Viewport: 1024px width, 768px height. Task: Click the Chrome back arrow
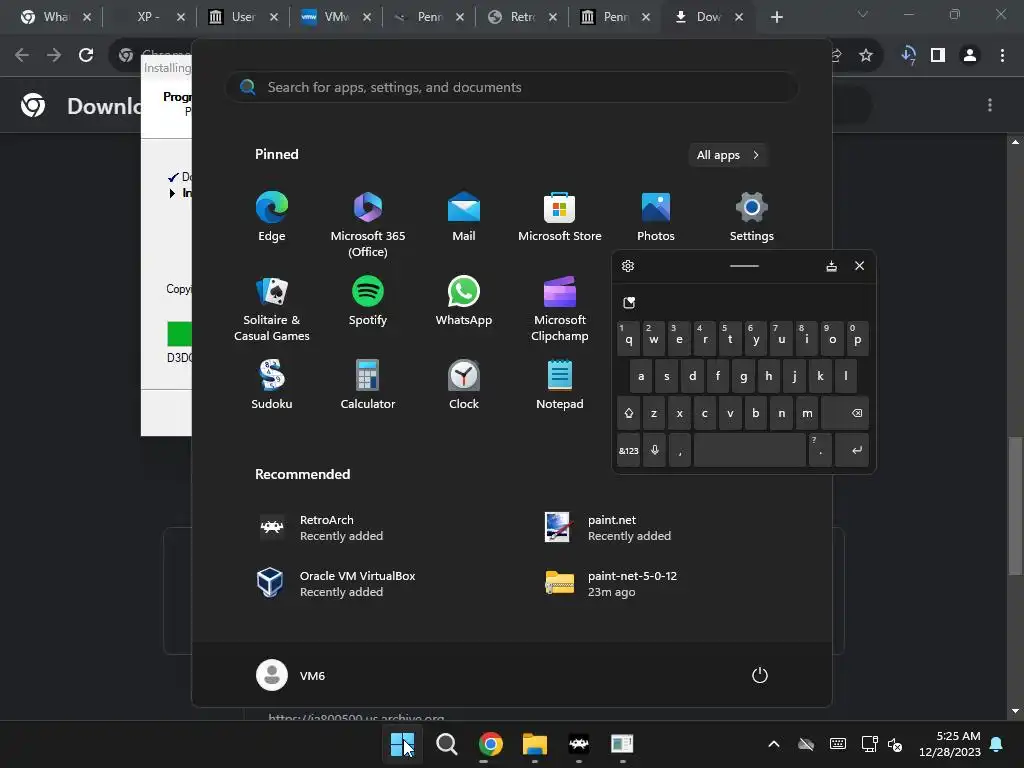point(22,55)
